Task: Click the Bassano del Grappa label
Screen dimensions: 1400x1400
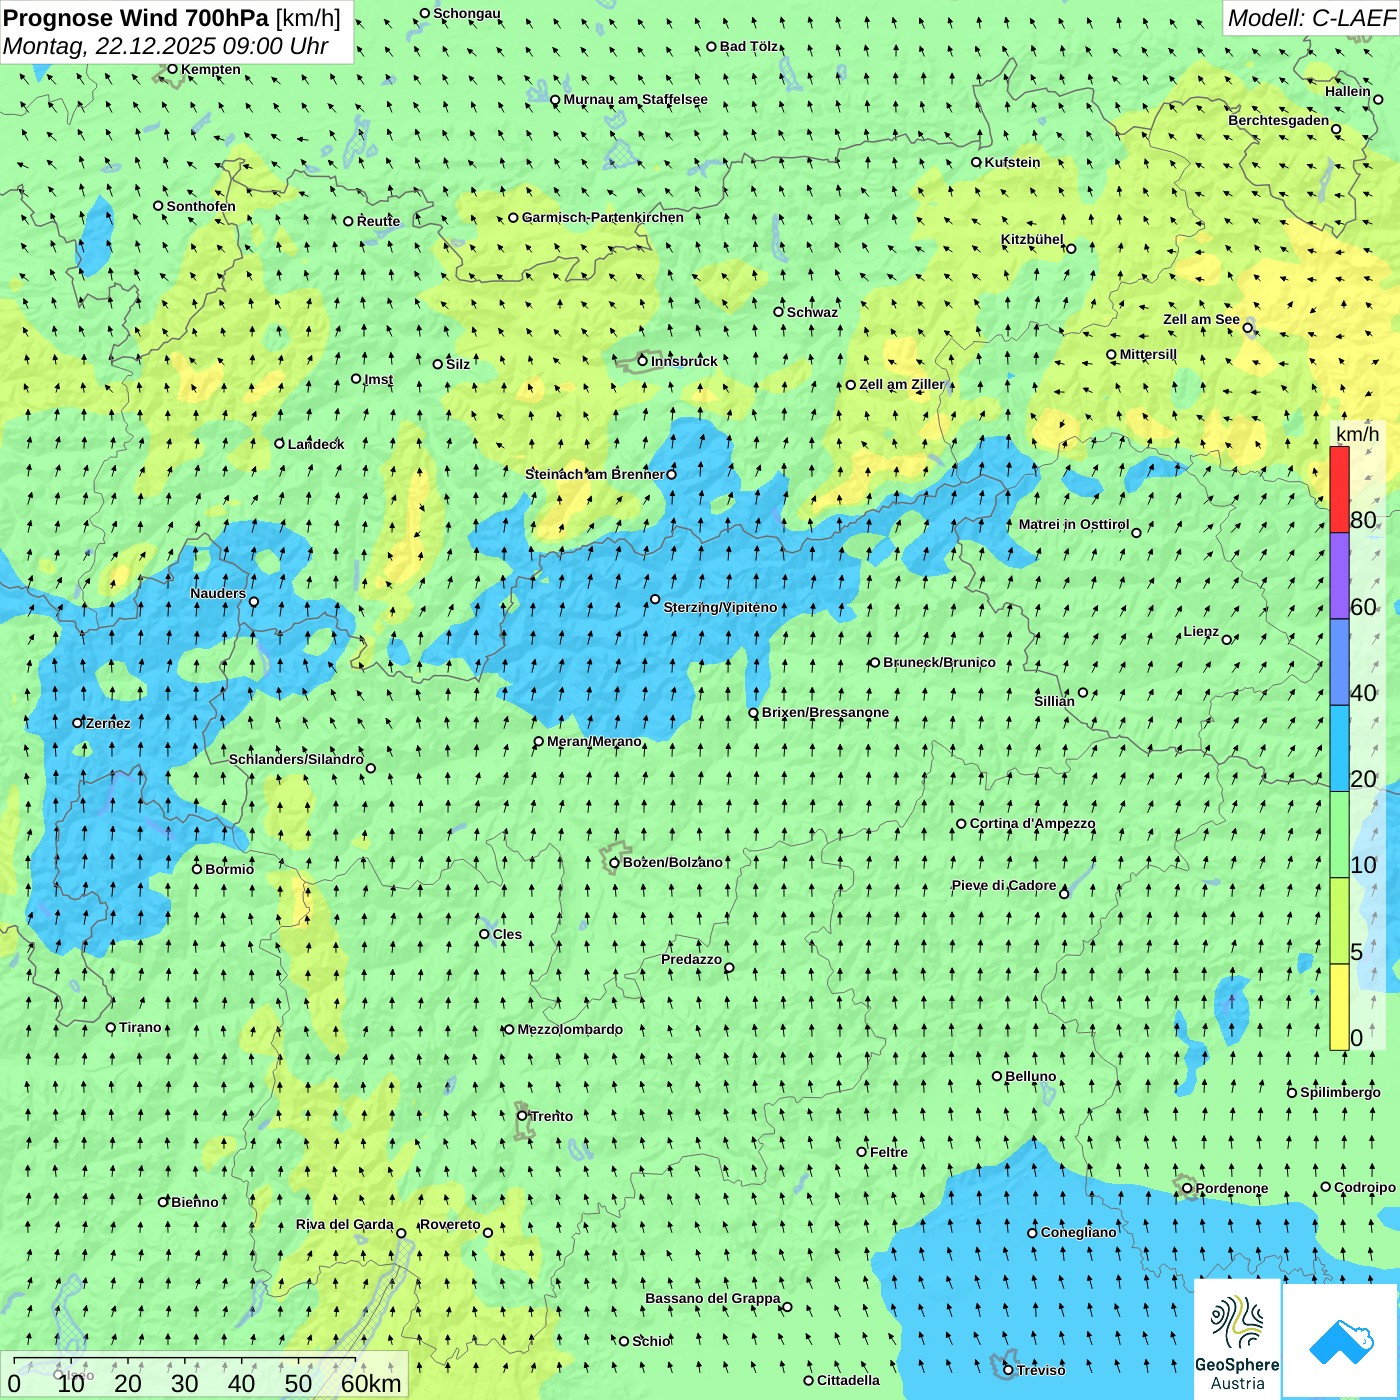Action: pyautogui.click(x=712, y=1298)
